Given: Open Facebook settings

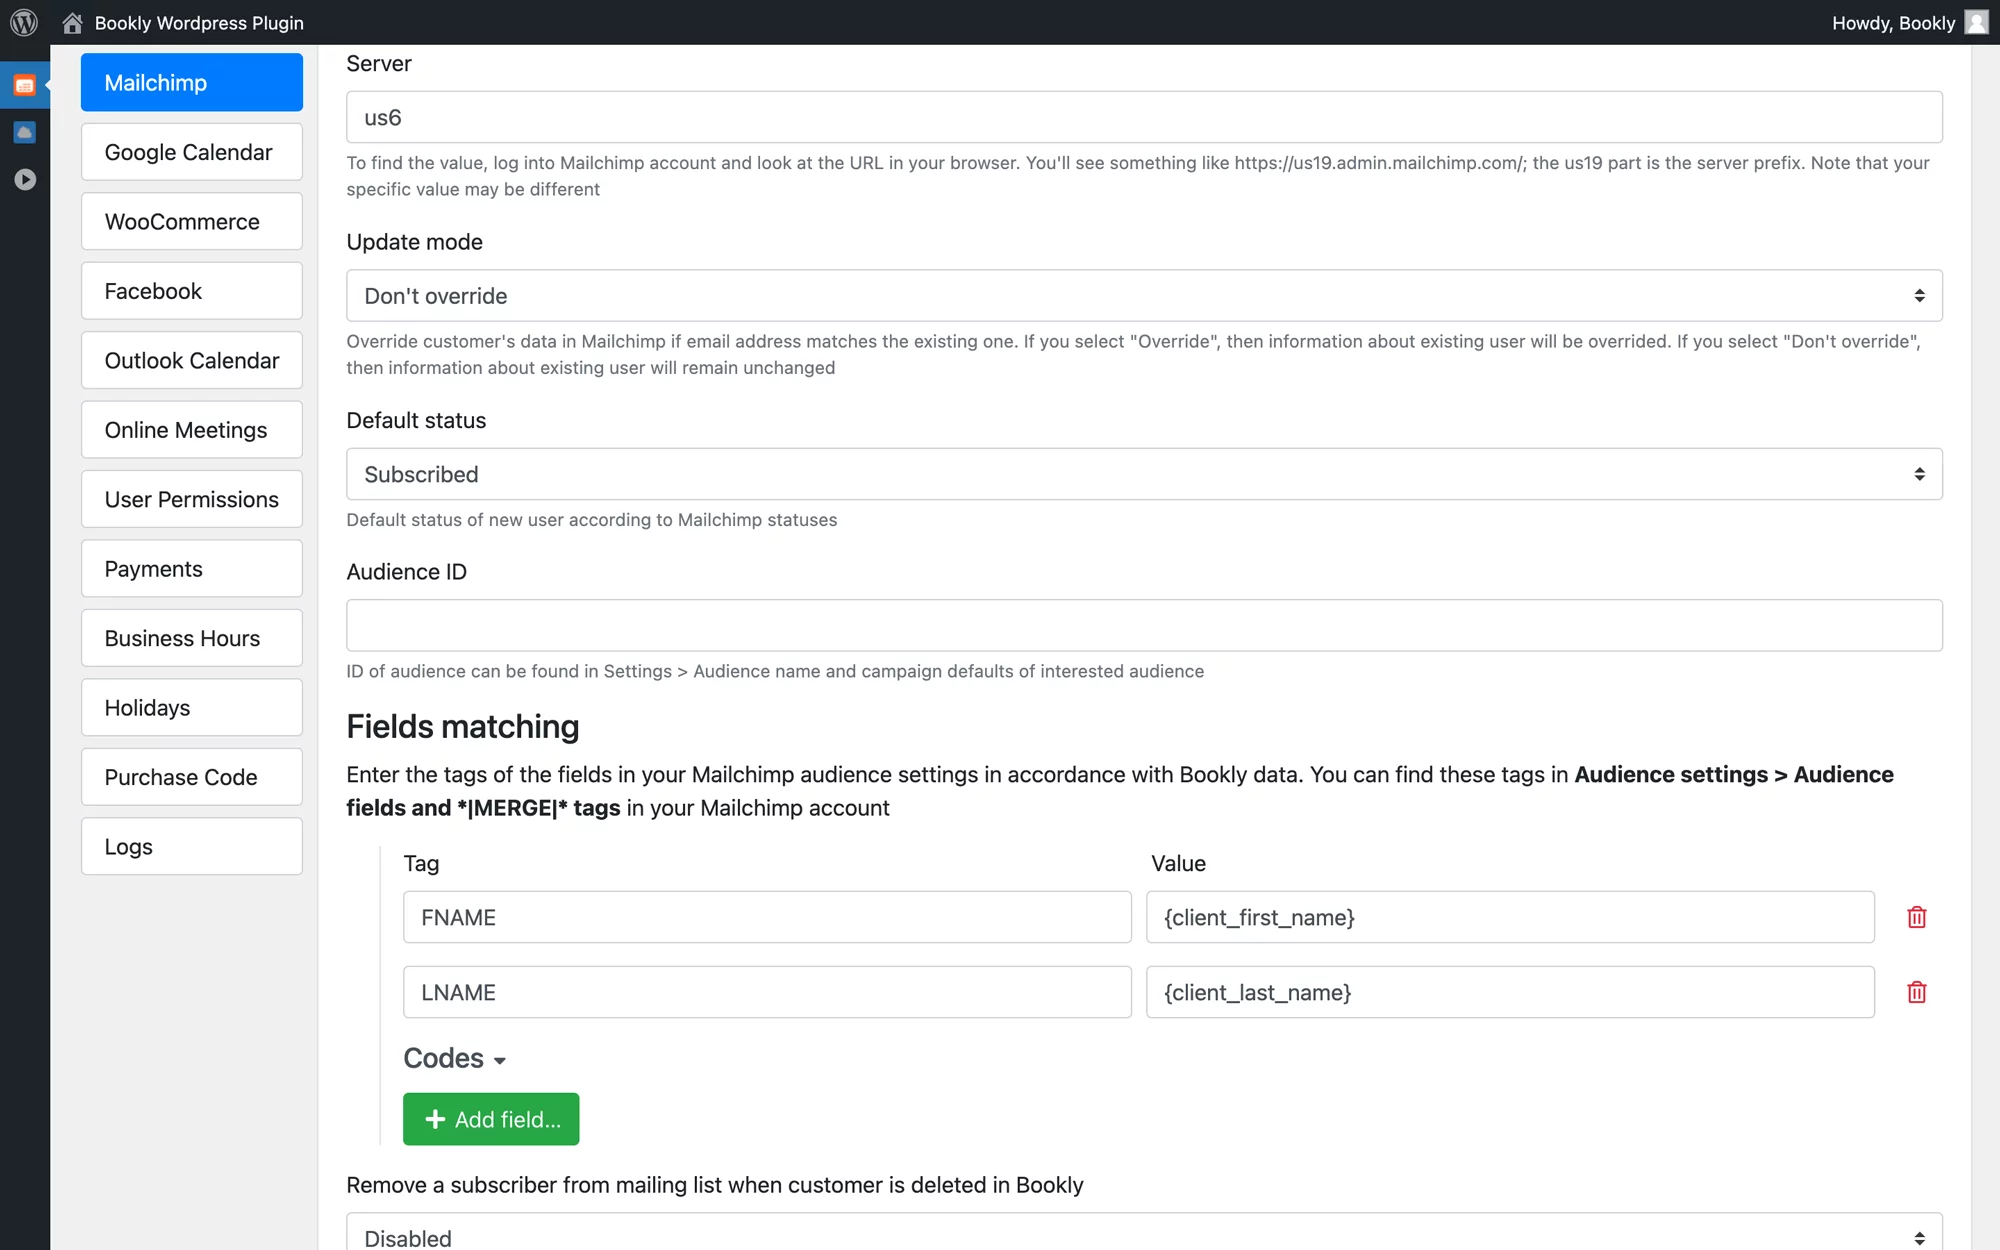Looking at the screenshot, I should pos(192,291).
